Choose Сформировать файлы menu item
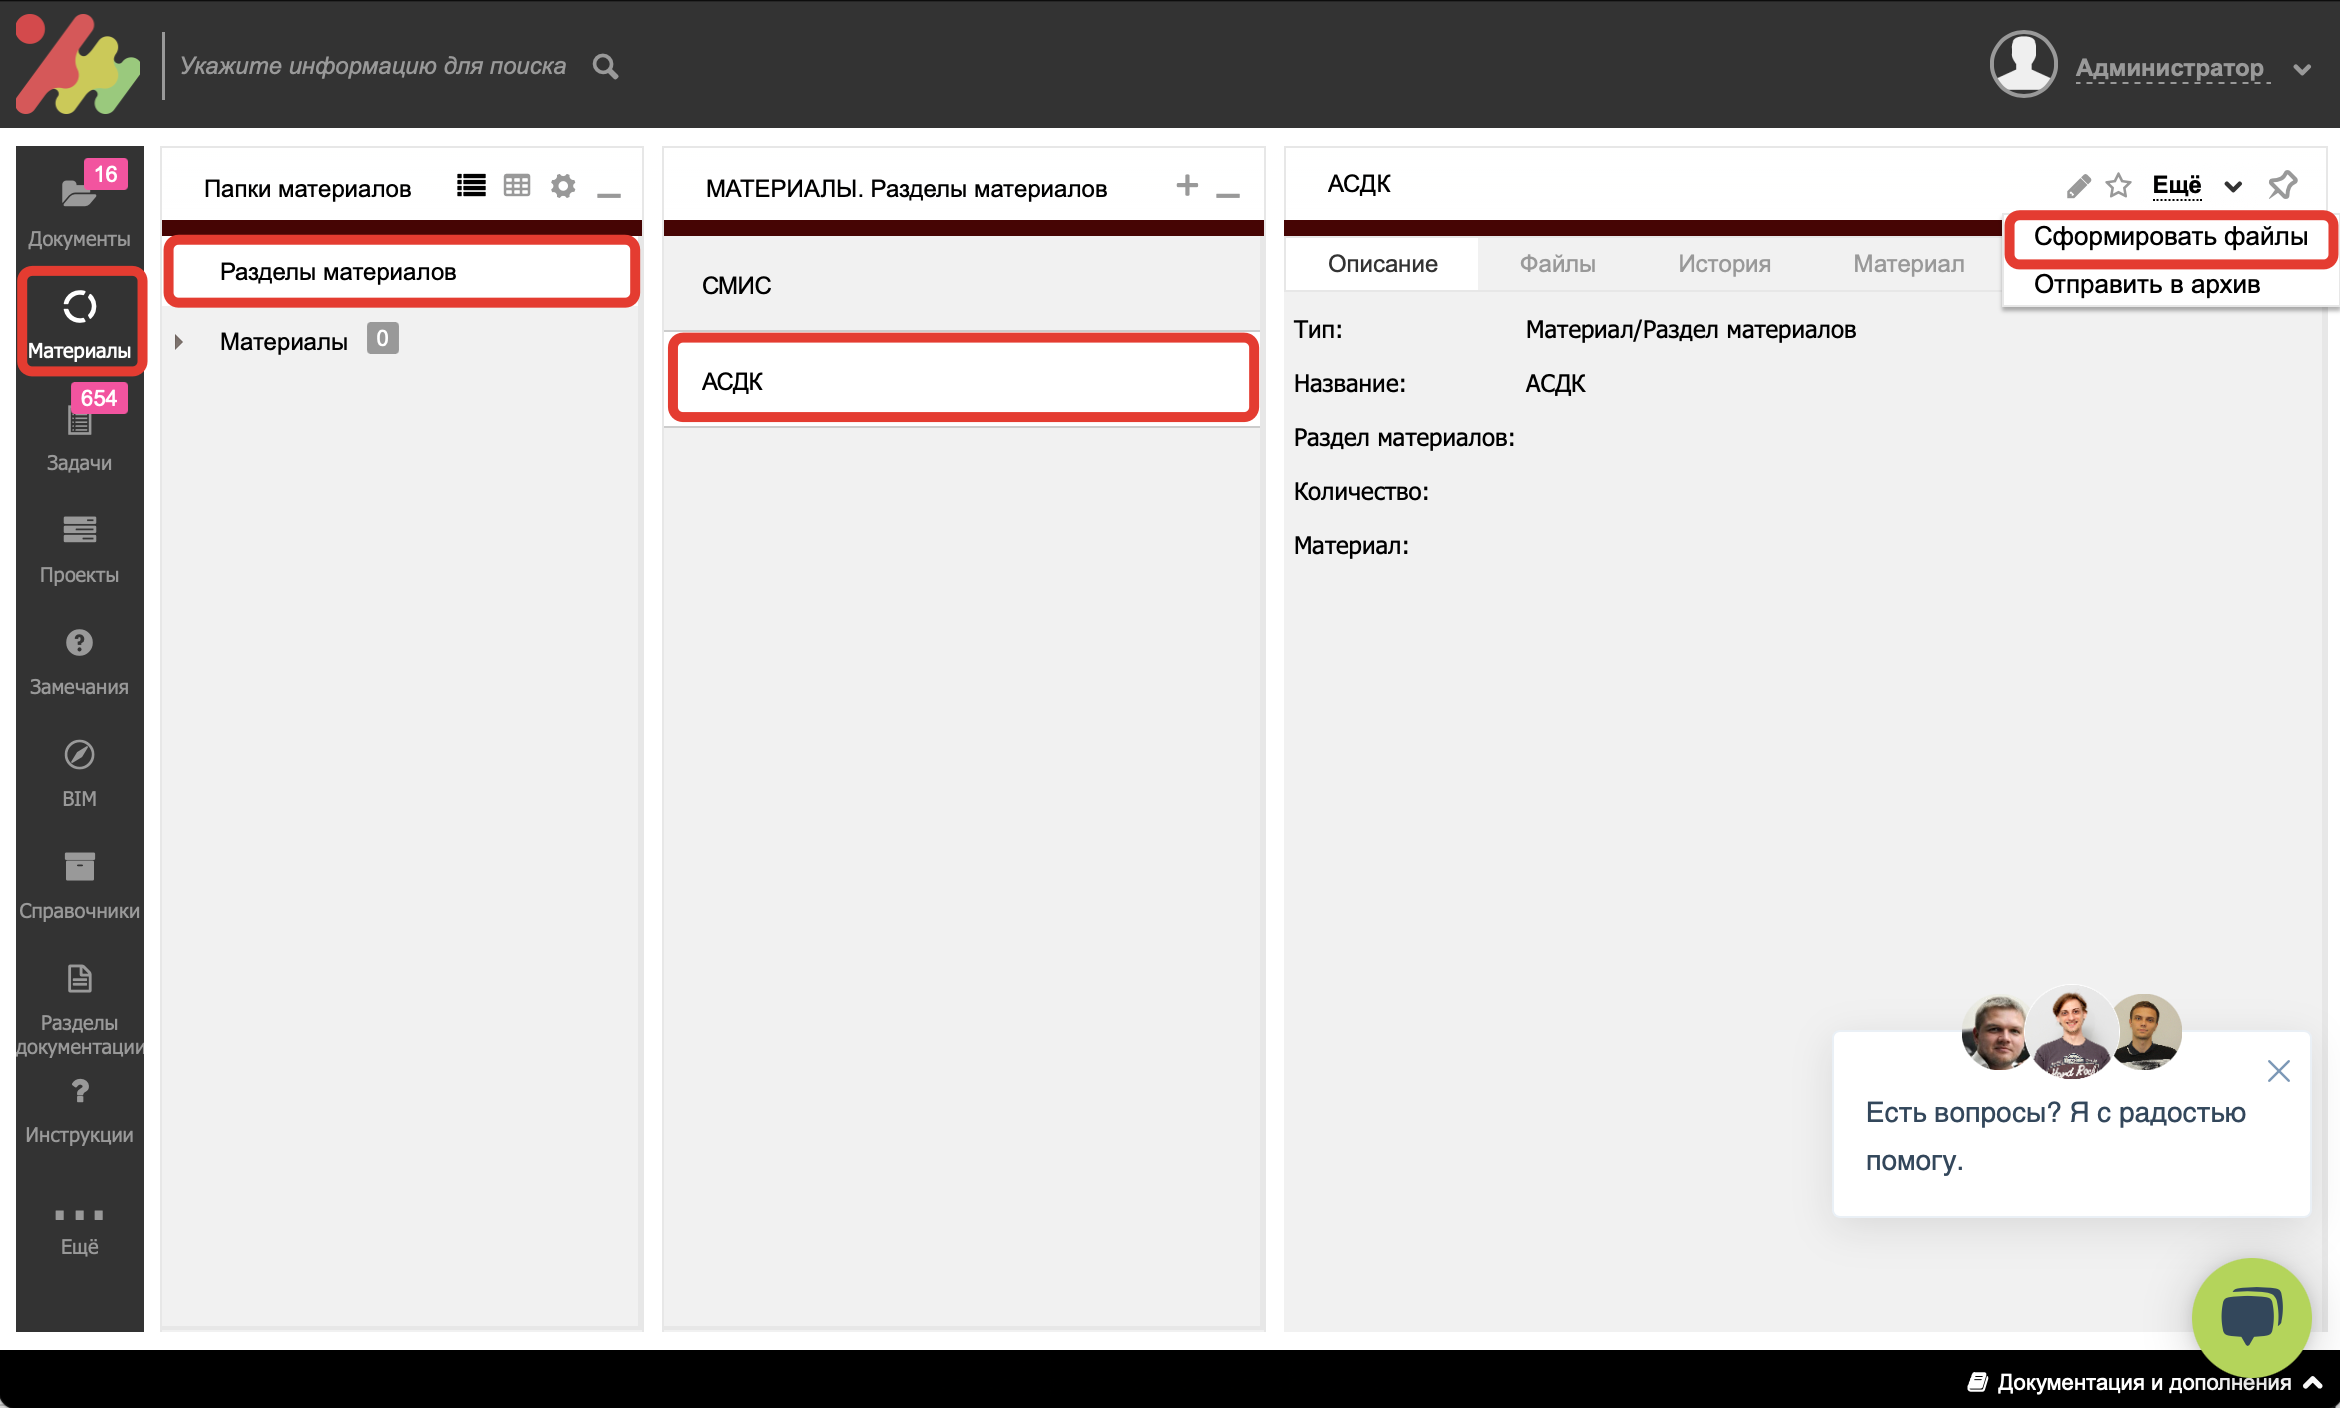The width and height of the screenshot is (2340, 1408). (2170, 237)
